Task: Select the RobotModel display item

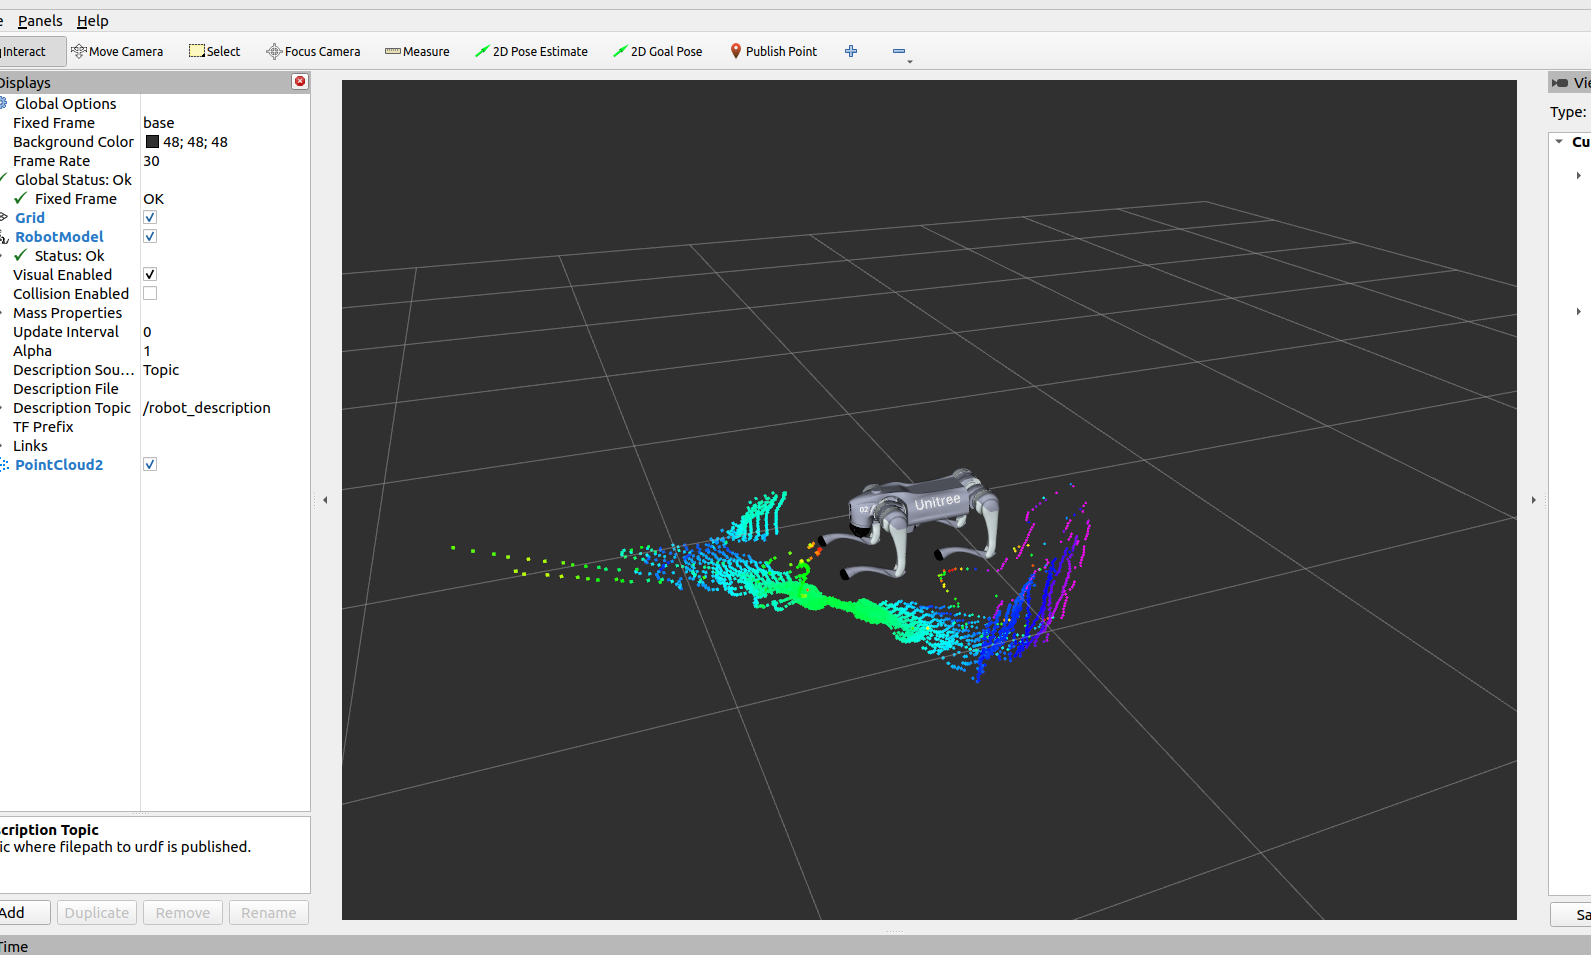Action: [x=59, y=237]
